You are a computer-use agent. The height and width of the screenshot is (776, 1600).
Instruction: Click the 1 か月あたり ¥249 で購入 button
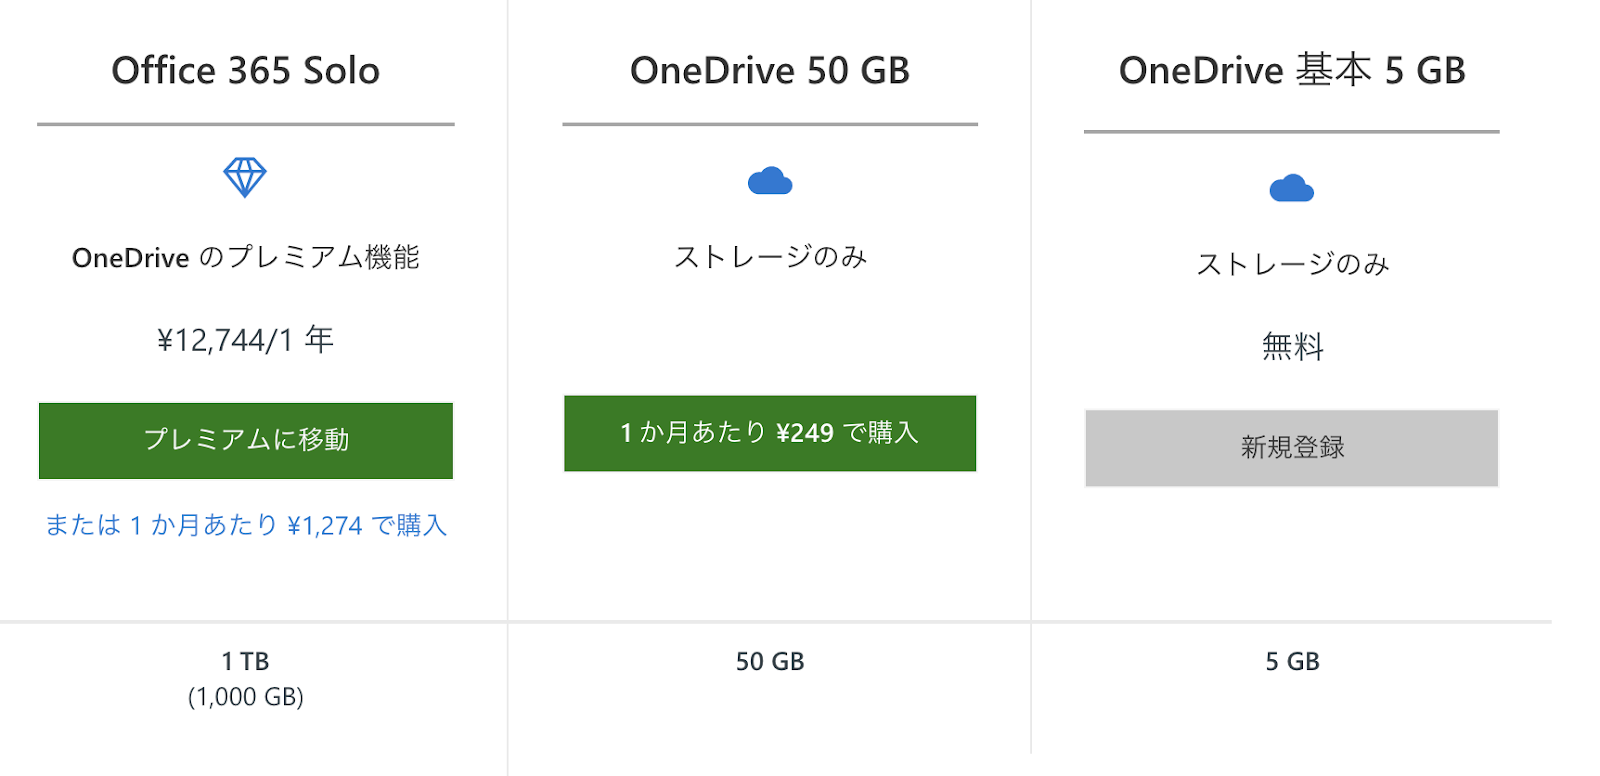[770, 433]
